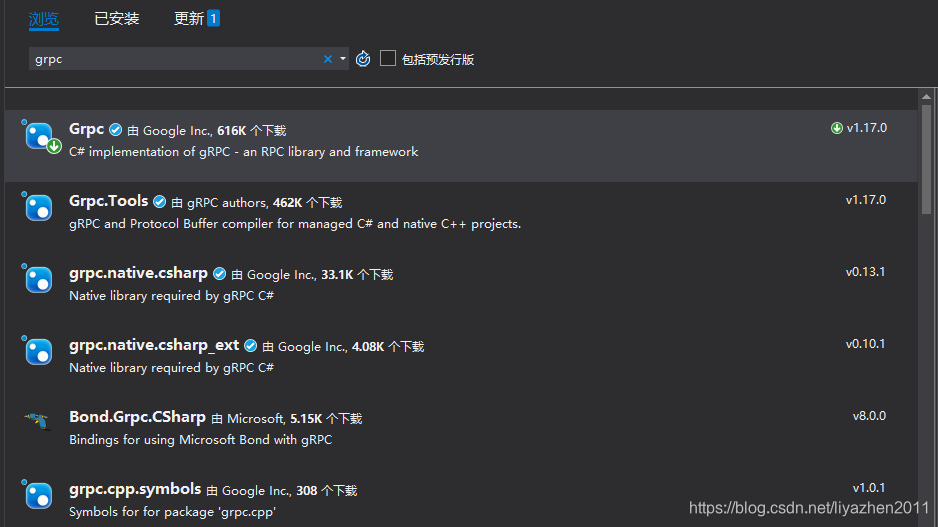The width and height of the screenshot is (938, 527).
Task: Click the 5.15K 个下载 count
Action: tap(326, 419)
